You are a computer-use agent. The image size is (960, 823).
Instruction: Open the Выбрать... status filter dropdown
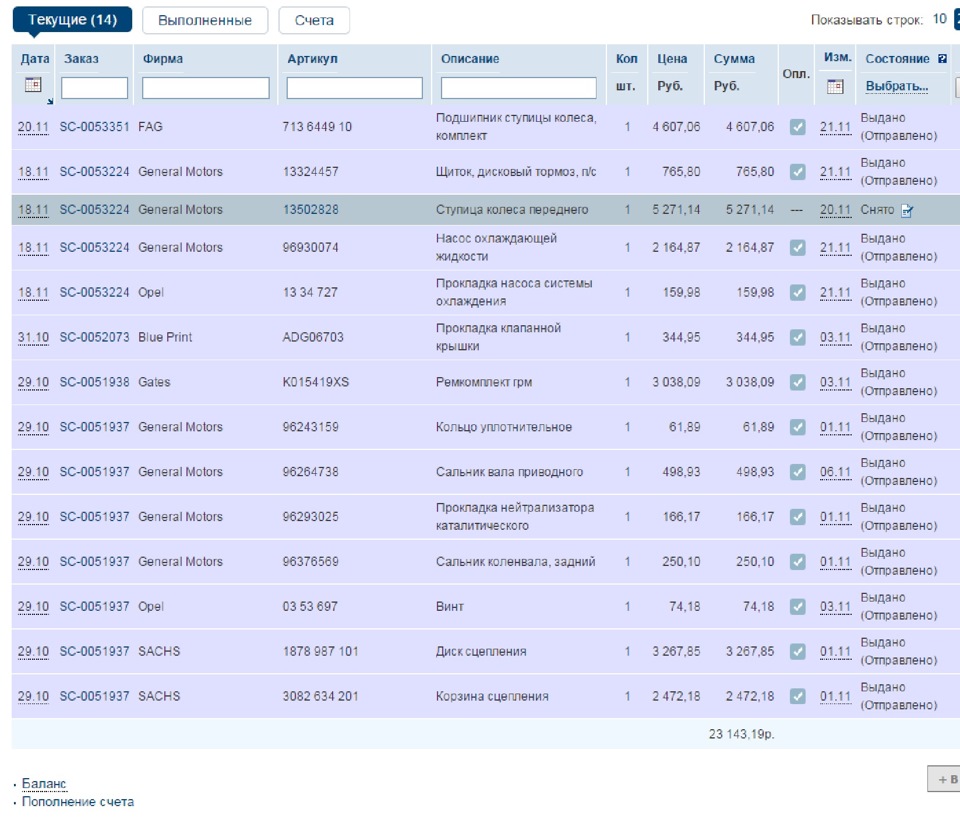click(896, 87)
